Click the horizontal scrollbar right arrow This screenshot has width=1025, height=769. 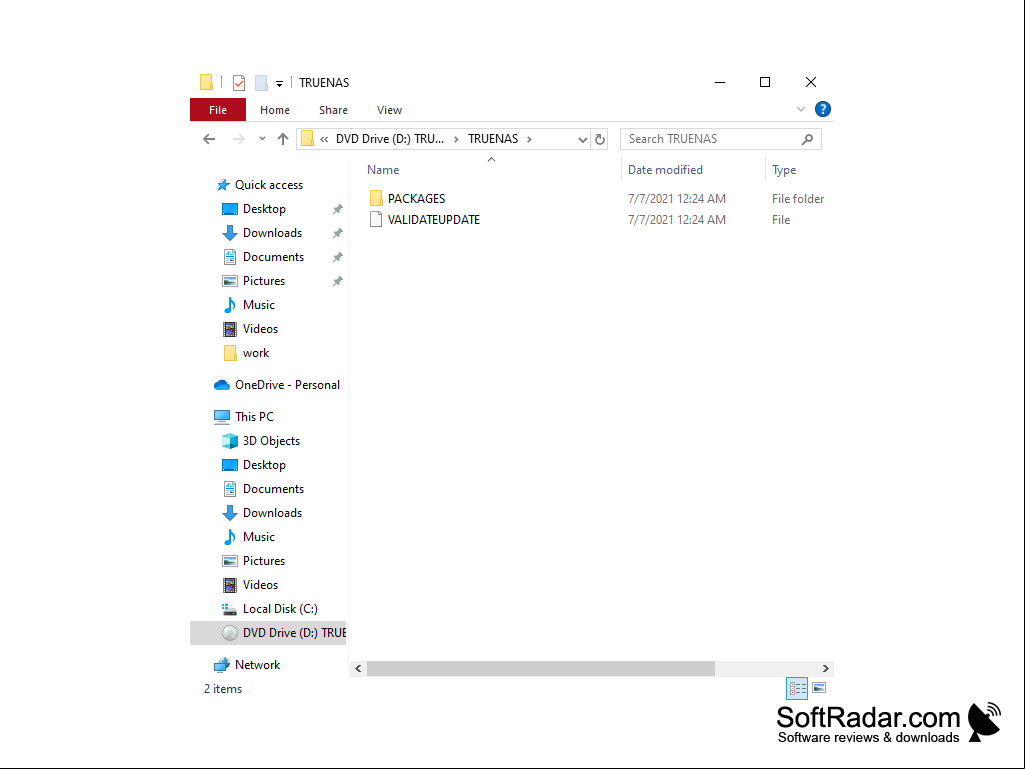(x=826, y=668)
